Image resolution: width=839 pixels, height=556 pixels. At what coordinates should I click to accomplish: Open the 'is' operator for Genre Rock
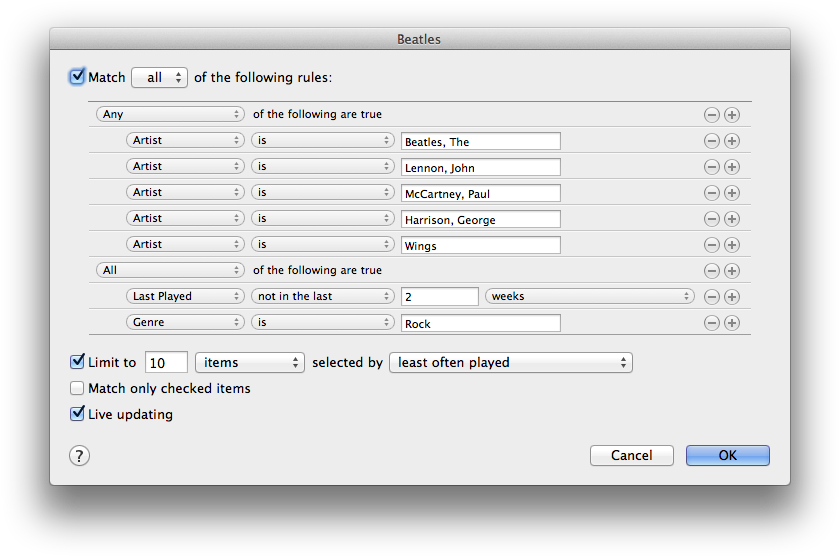click(x=323, y=322)
